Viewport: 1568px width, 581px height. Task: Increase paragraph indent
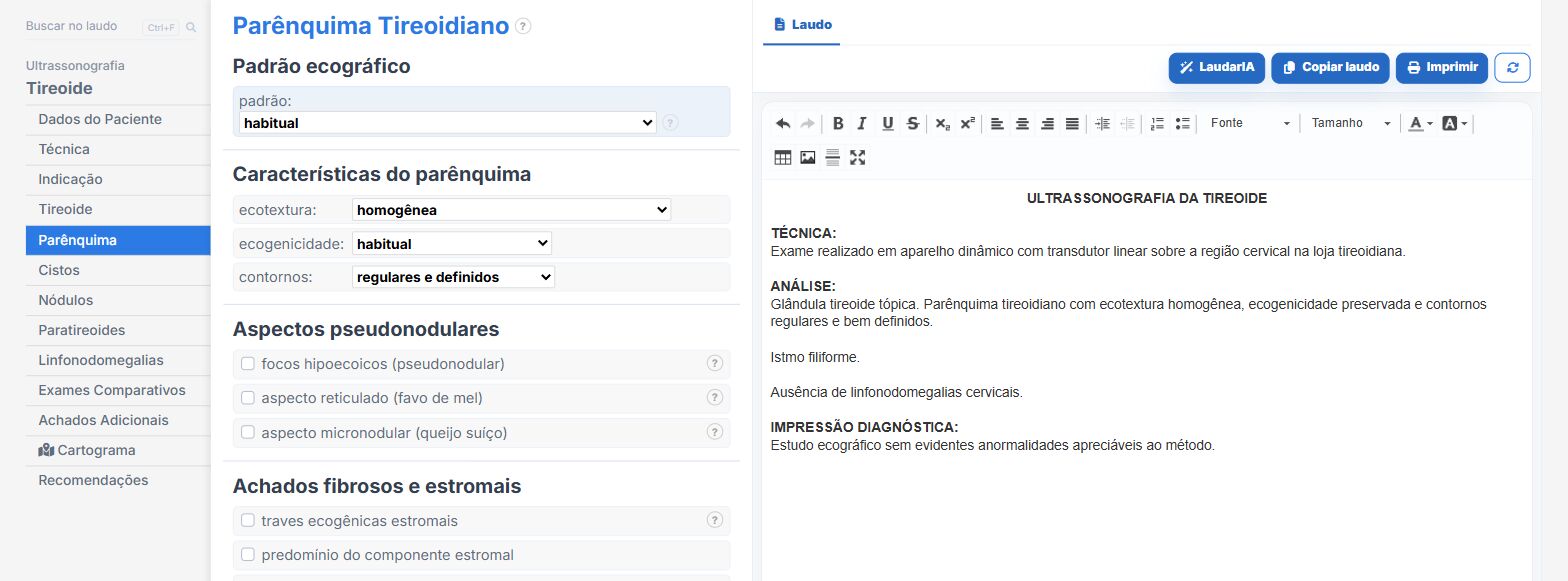click(1103, 123)
